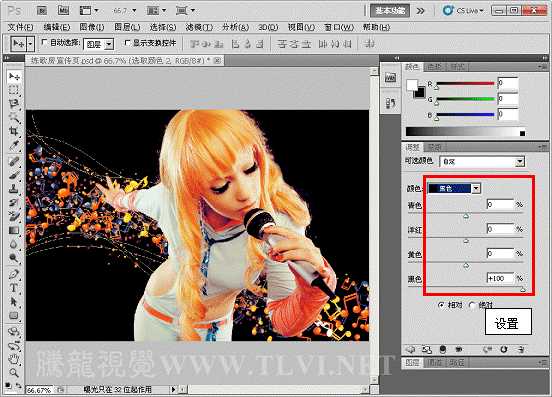Screen dimensions: 552x397
Task: Select the Pen tool
Action: [x=14, y=274]
